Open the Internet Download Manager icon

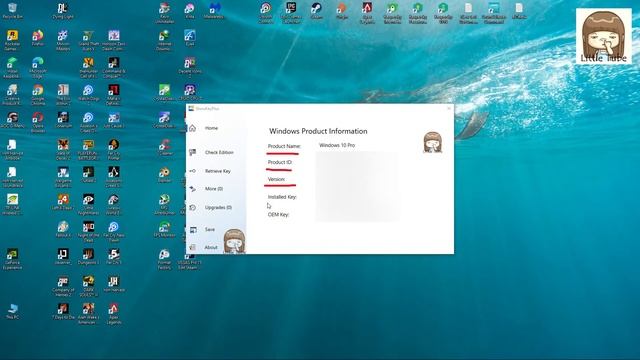tap(164, 40)
